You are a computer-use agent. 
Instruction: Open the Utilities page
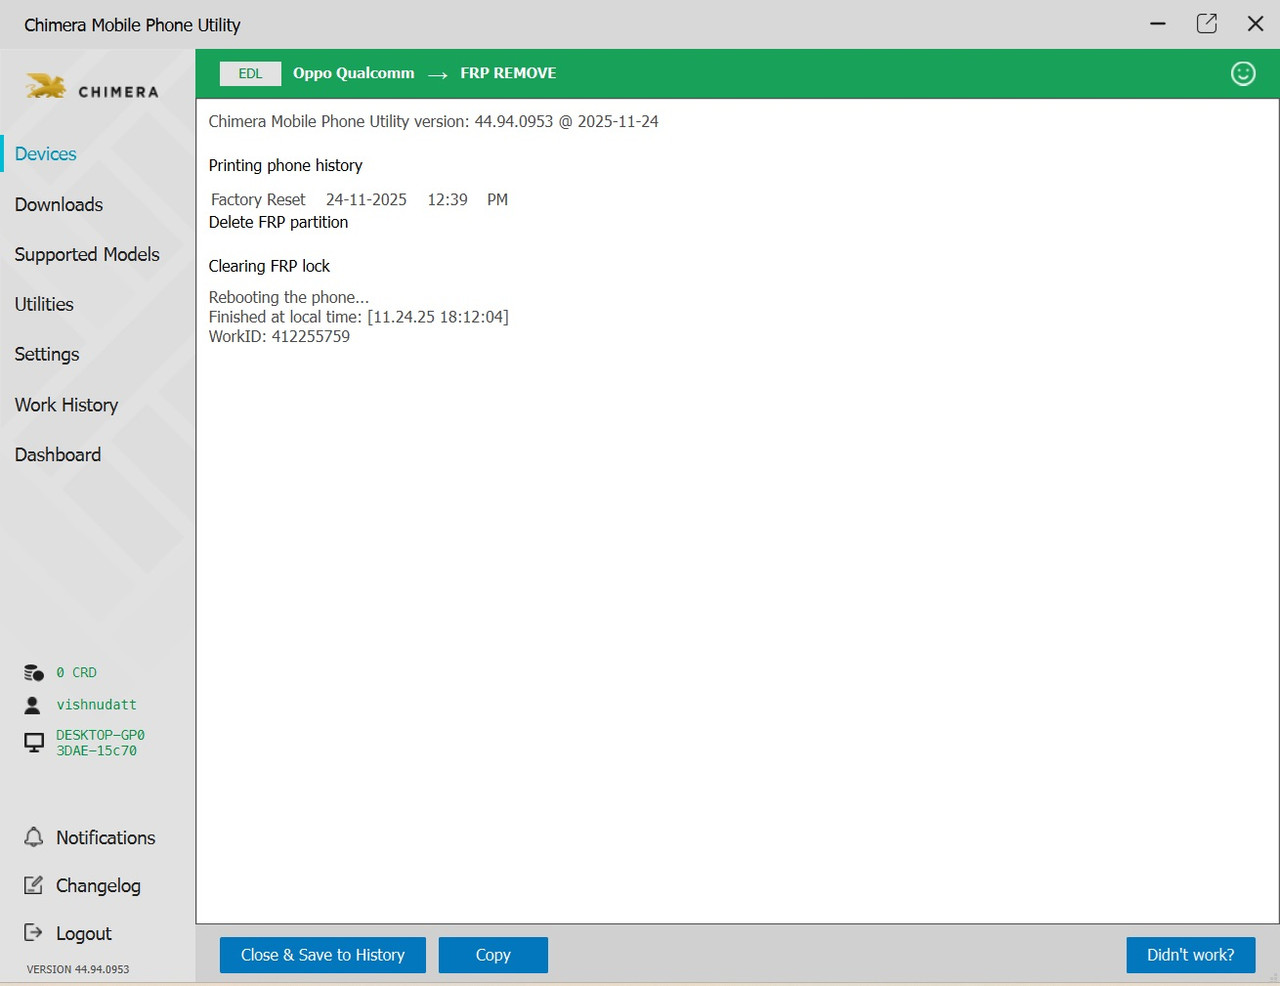point(44,304)
